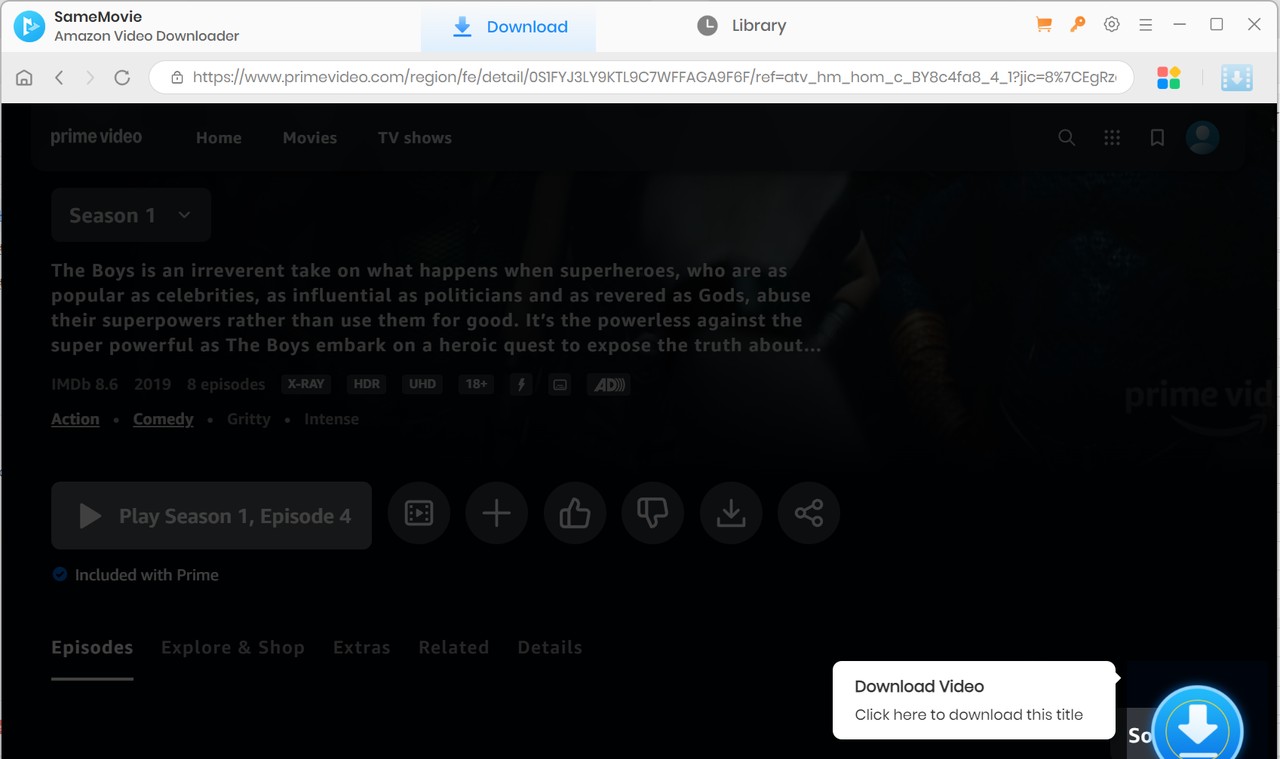1280x759 pixels.
Task: Open the key registration icon
Action: tap(1077, 25)
